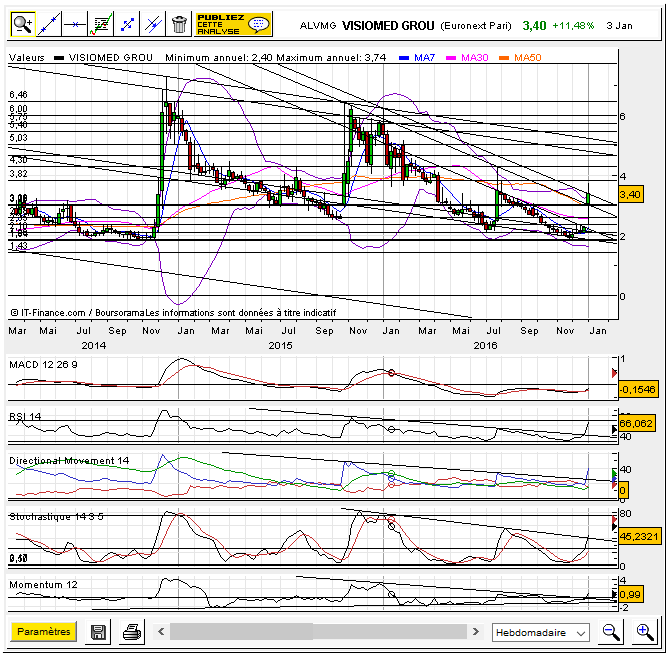
Task: Click the blue MA7 color swatch
Action: pyautogui.click(x=404, y=58)
